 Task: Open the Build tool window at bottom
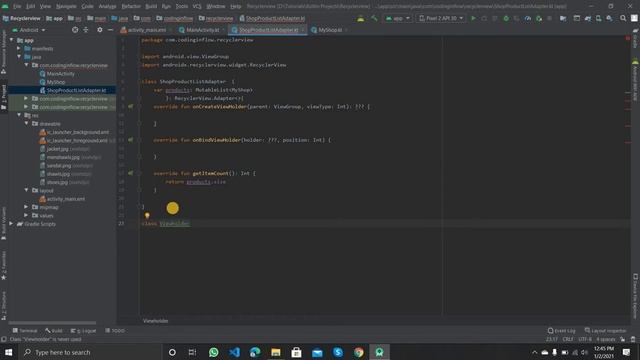[54, 331]
